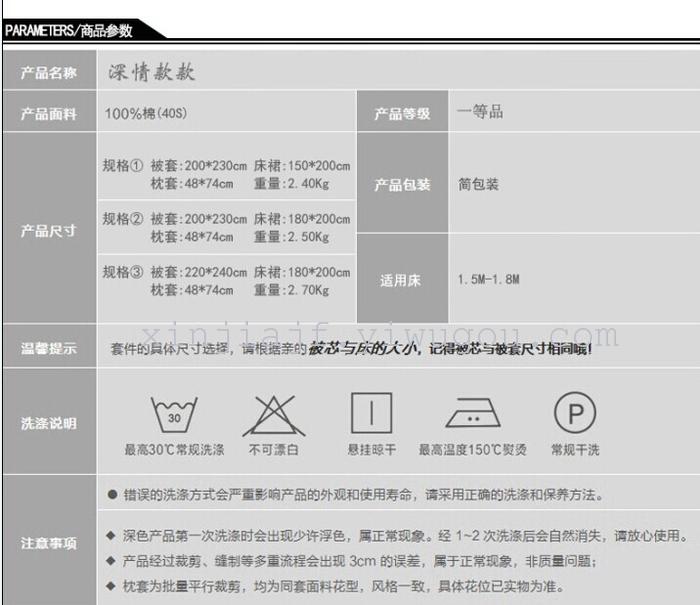Select the 一等品 grade value
This screenshot has width=700, height=605.
(480, 112)
